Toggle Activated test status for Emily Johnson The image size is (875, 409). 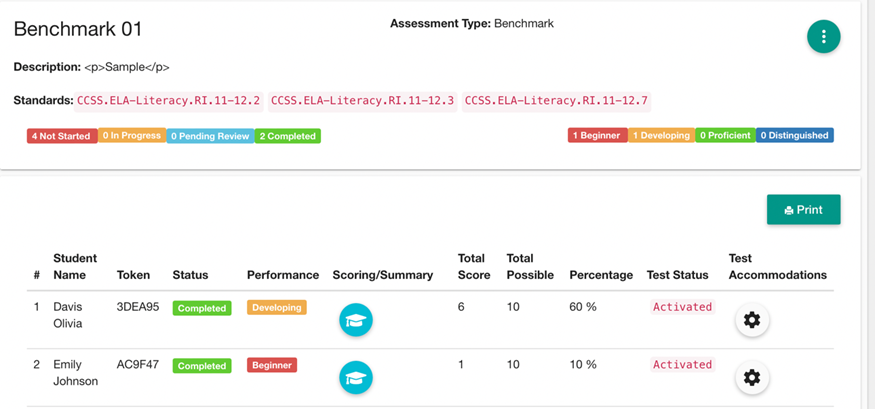pos(682,364)
